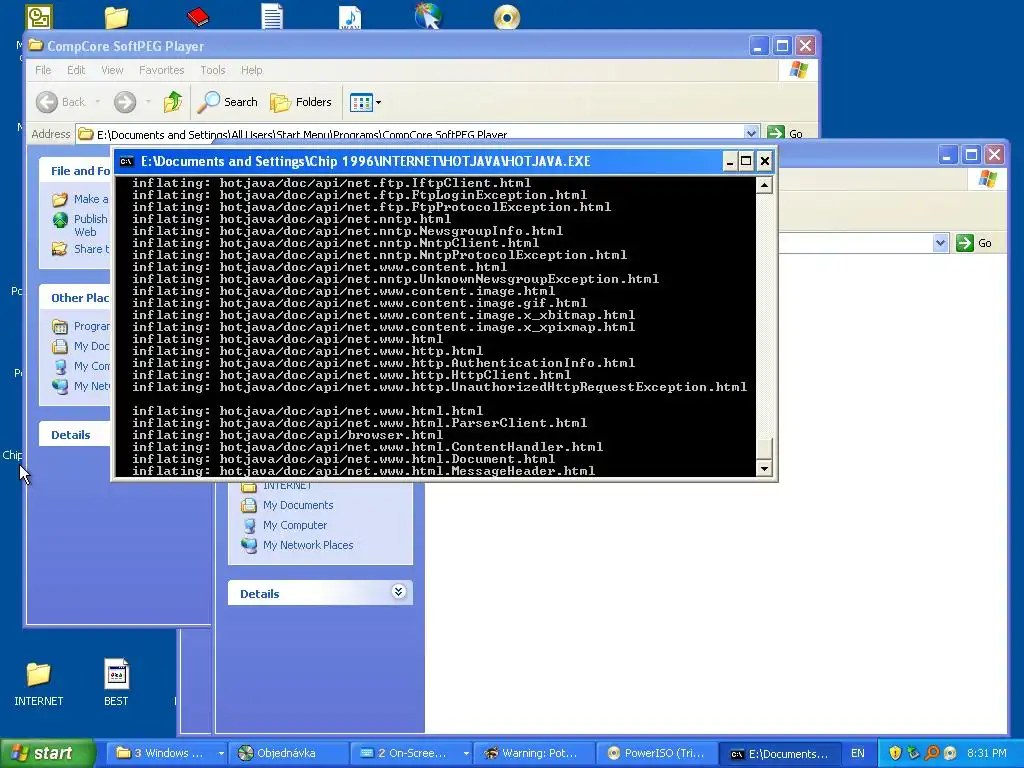Viewport: 1024px width, 768px height.
Task: Click the security shield tray icon
Action: coord(895,754)
